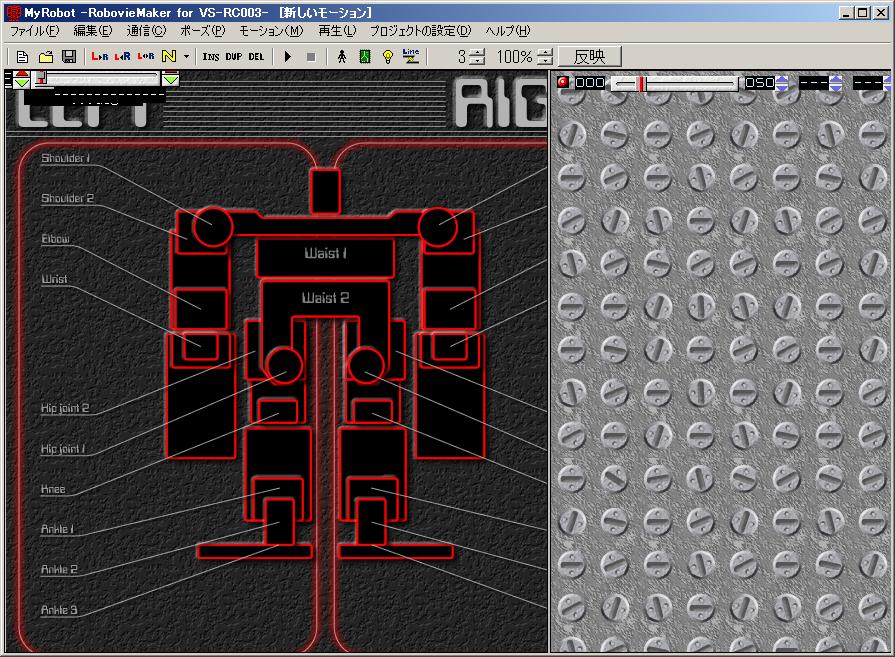Click the Hip joint 2 label

65,408
